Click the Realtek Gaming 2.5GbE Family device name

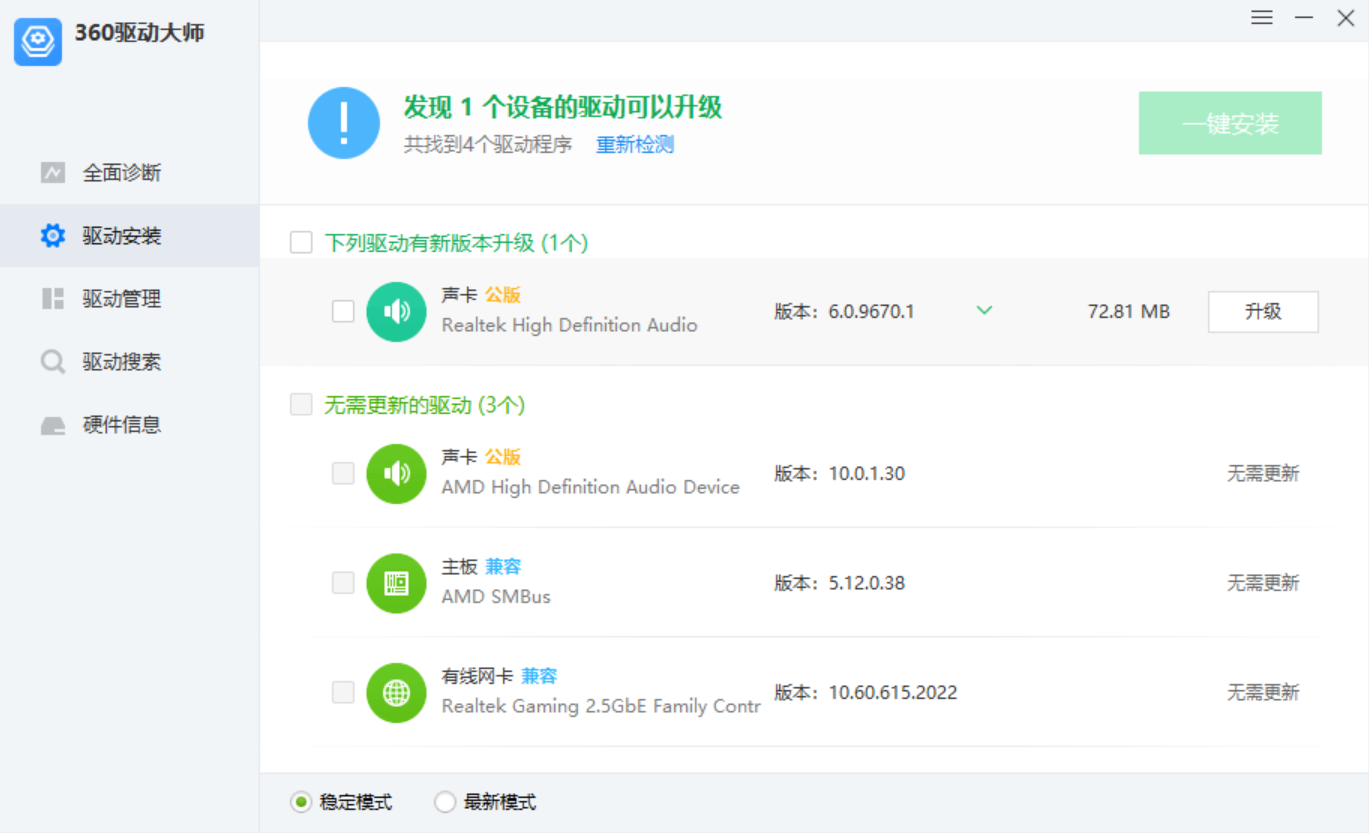pyautogui.click(x=601, y=706)
